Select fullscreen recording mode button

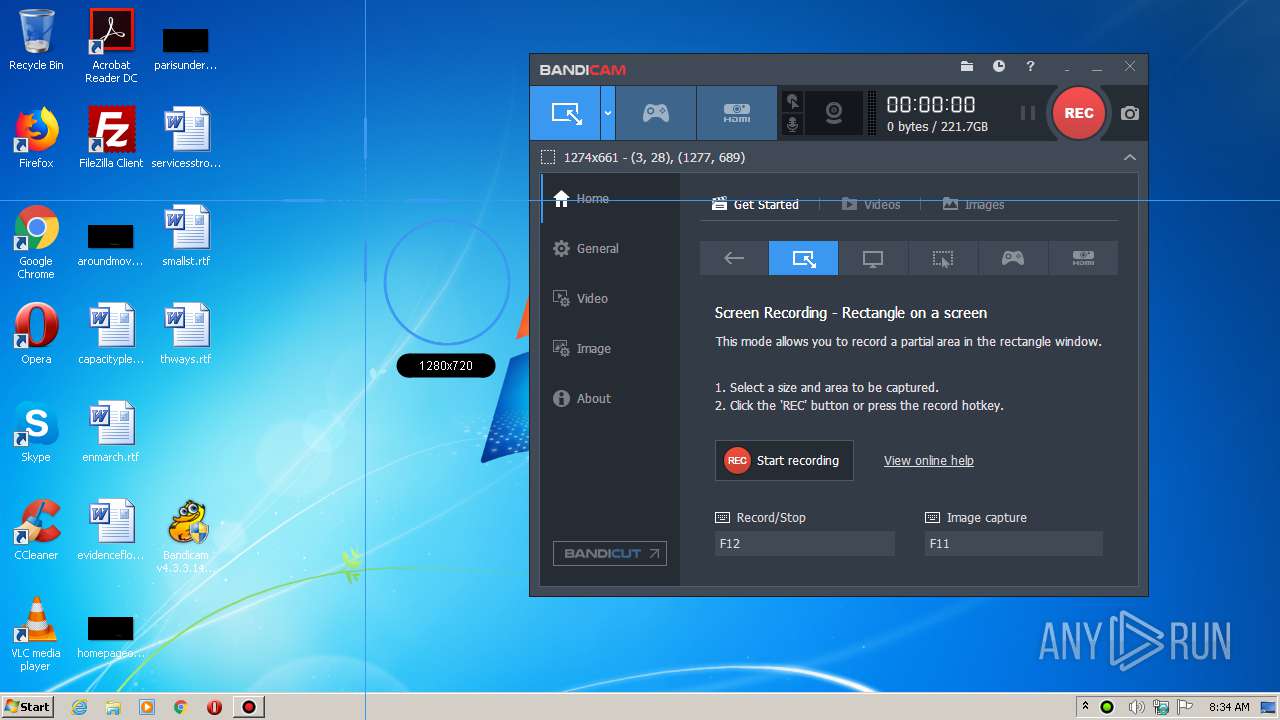coord(873,258)
